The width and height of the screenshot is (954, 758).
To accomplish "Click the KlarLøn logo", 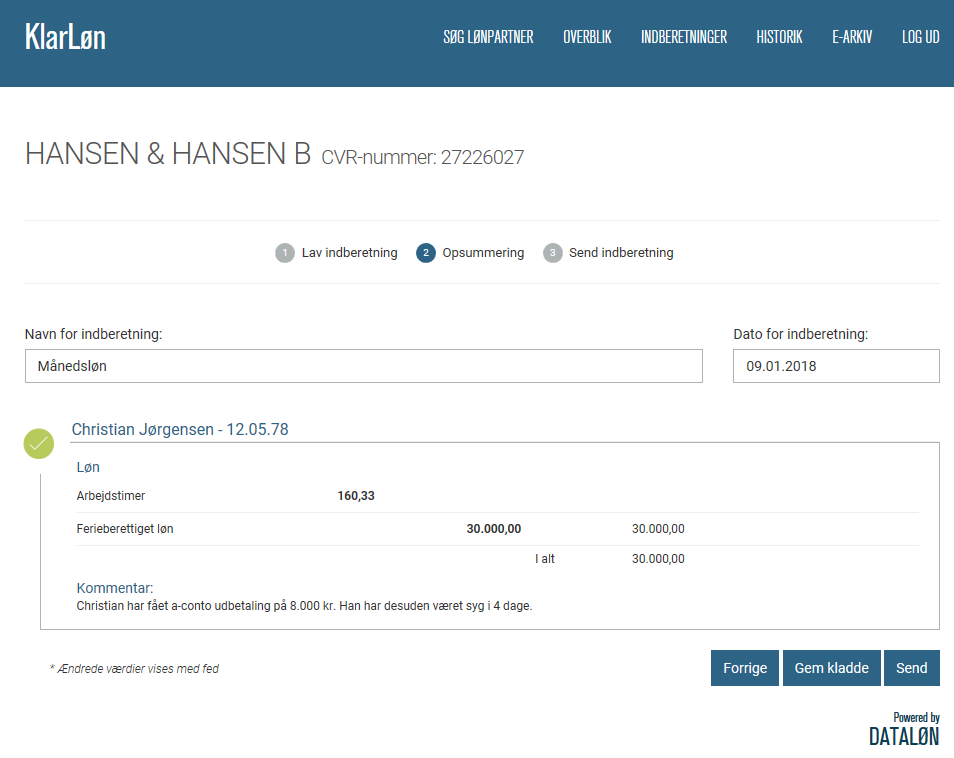I will click(x=65, y=37).
